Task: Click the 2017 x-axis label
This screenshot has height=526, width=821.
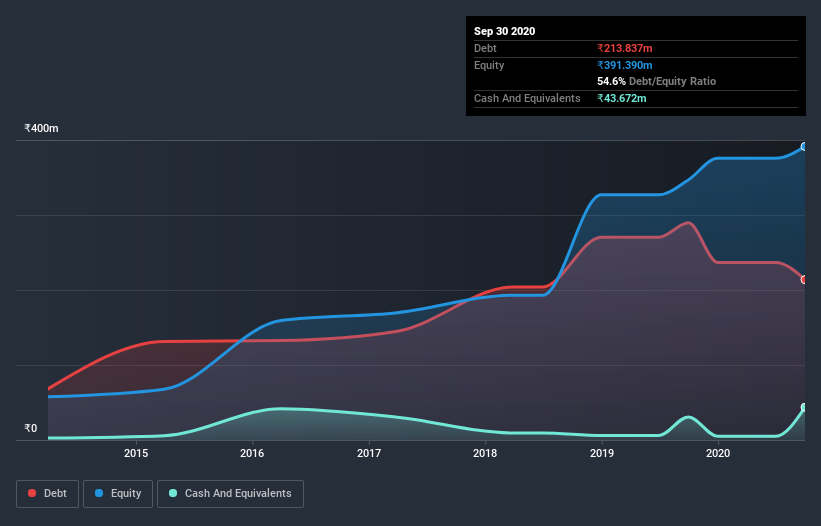Action: pyautogui.click(x=369, y=453)
